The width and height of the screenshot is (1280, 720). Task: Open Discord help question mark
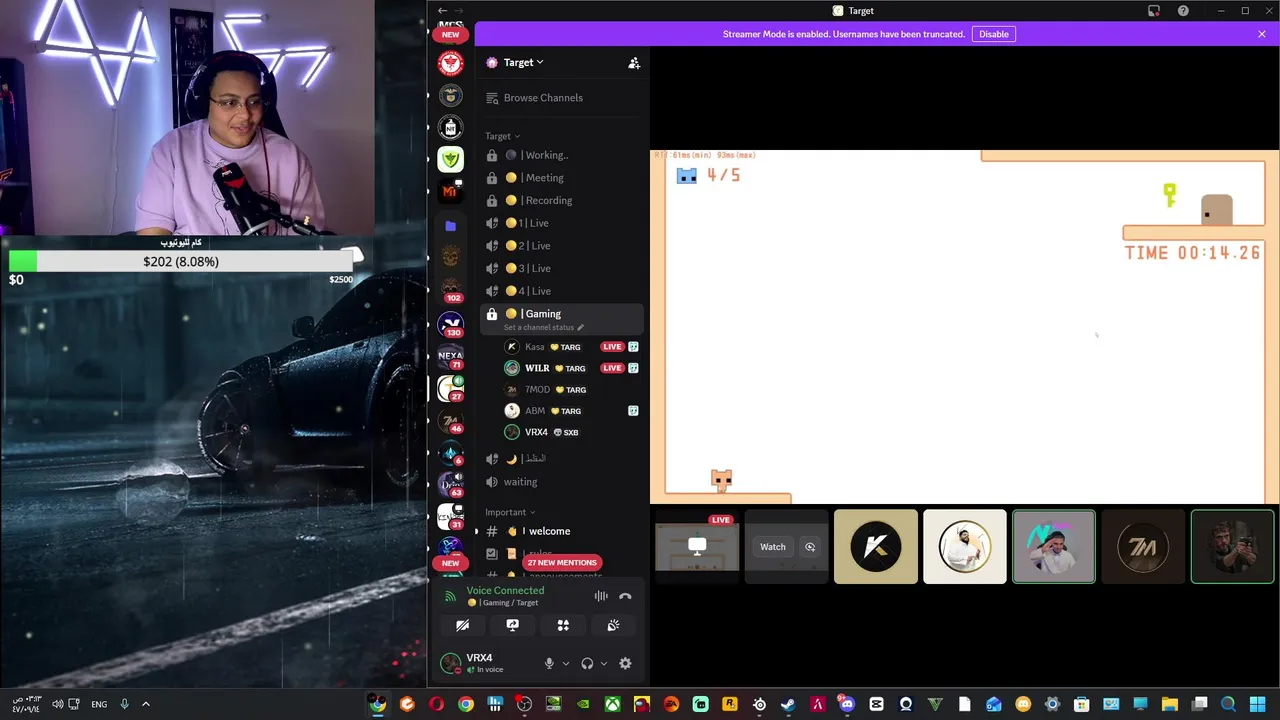1183,11
